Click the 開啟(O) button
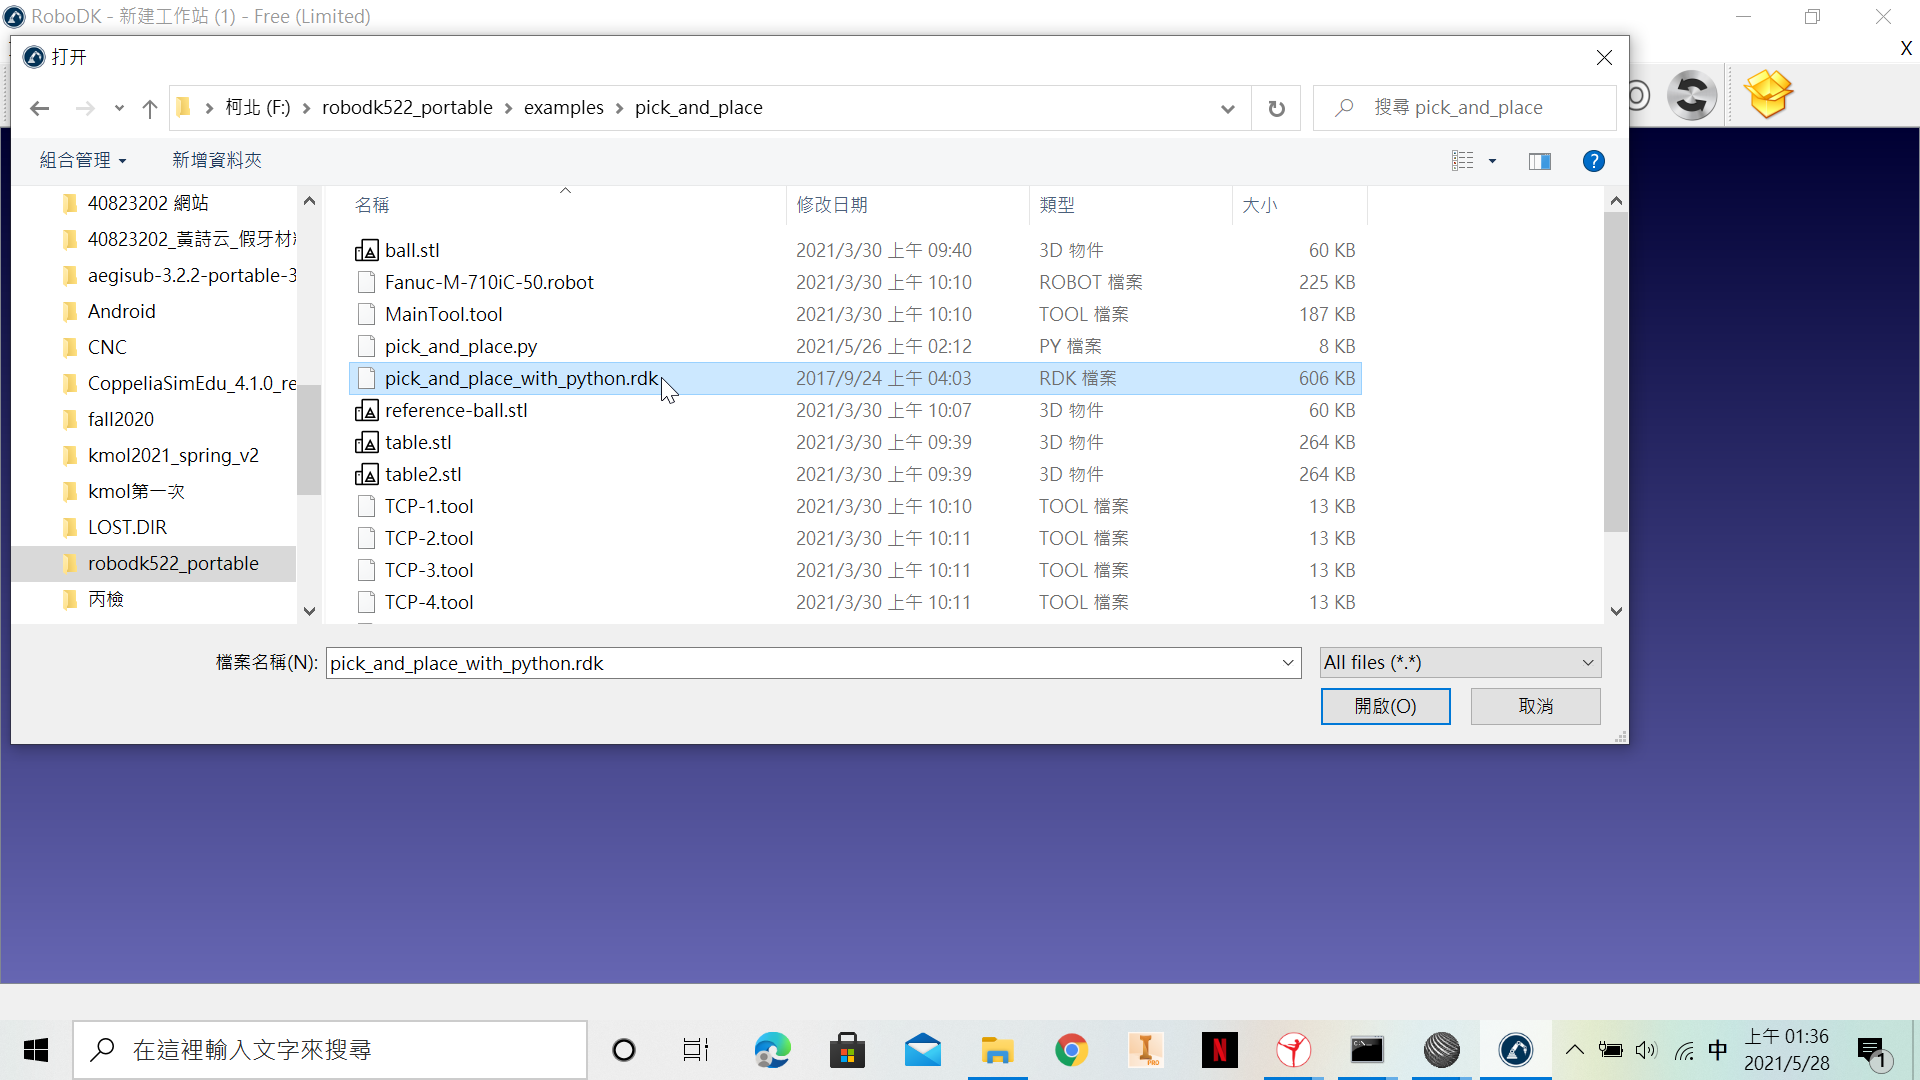 coord(1385,706)
